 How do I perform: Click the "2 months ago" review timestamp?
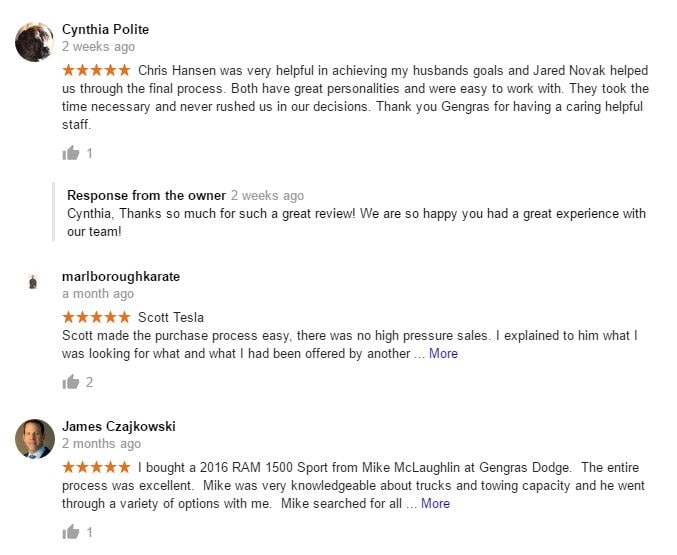coord(101,444)
